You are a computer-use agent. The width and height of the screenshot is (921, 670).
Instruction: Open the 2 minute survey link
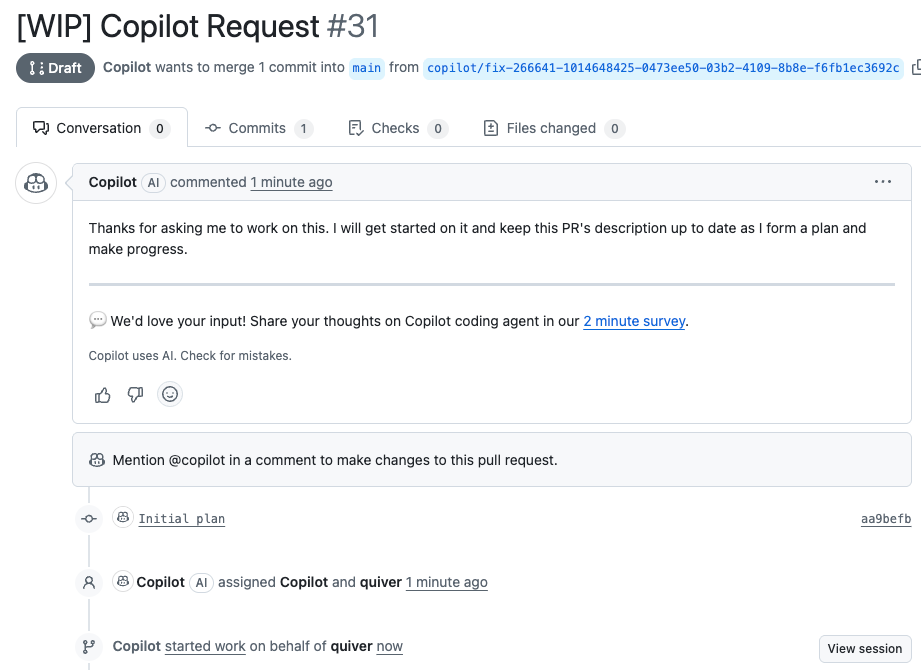point(634,321)
